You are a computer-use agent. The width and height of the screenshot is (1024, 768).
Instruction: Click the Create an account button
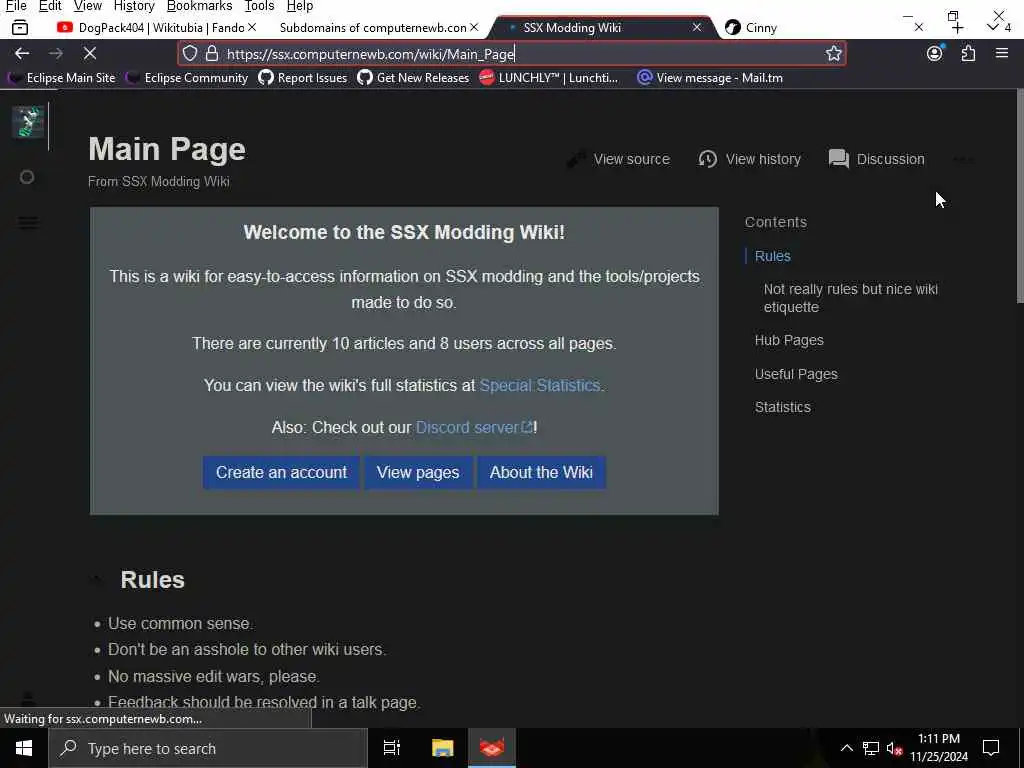(281, 472)
